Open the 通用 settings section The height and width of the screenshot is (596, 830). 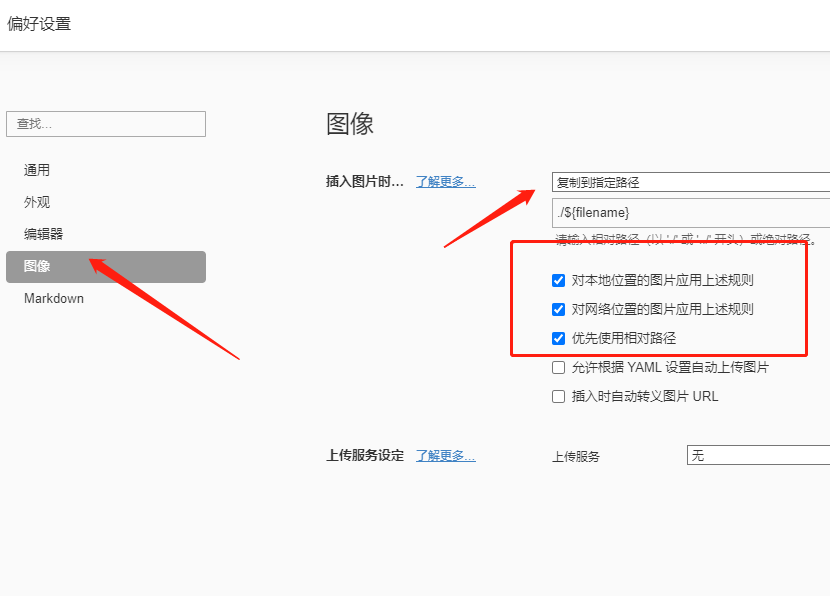coord(37,170)
